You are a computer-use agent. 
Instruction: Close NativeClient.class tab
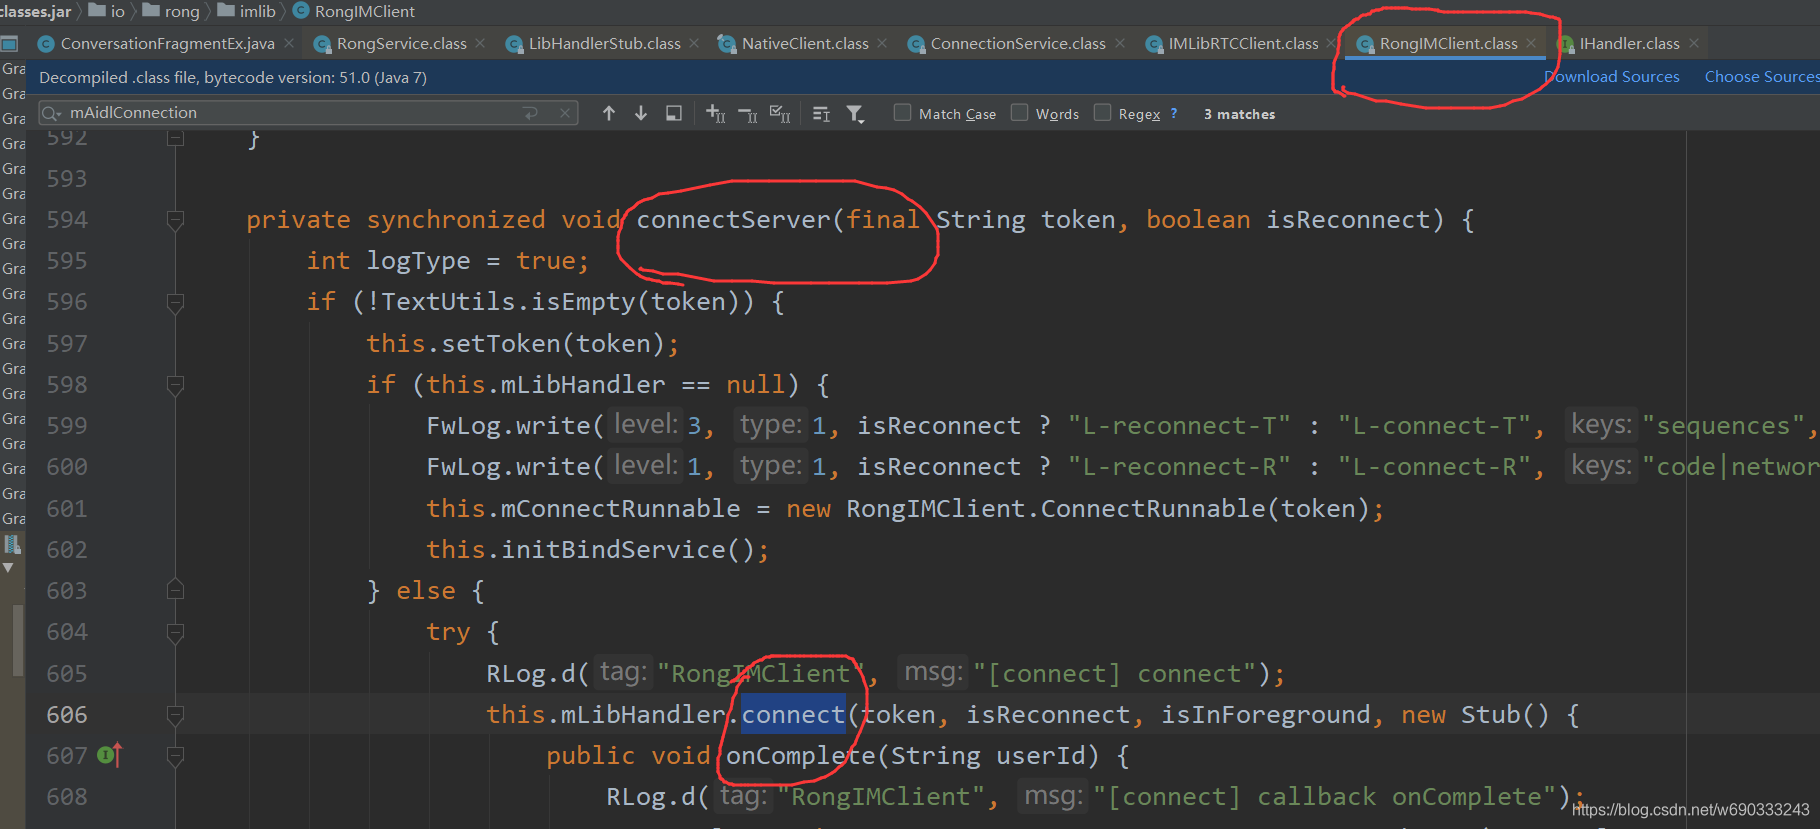coord(882,43)
